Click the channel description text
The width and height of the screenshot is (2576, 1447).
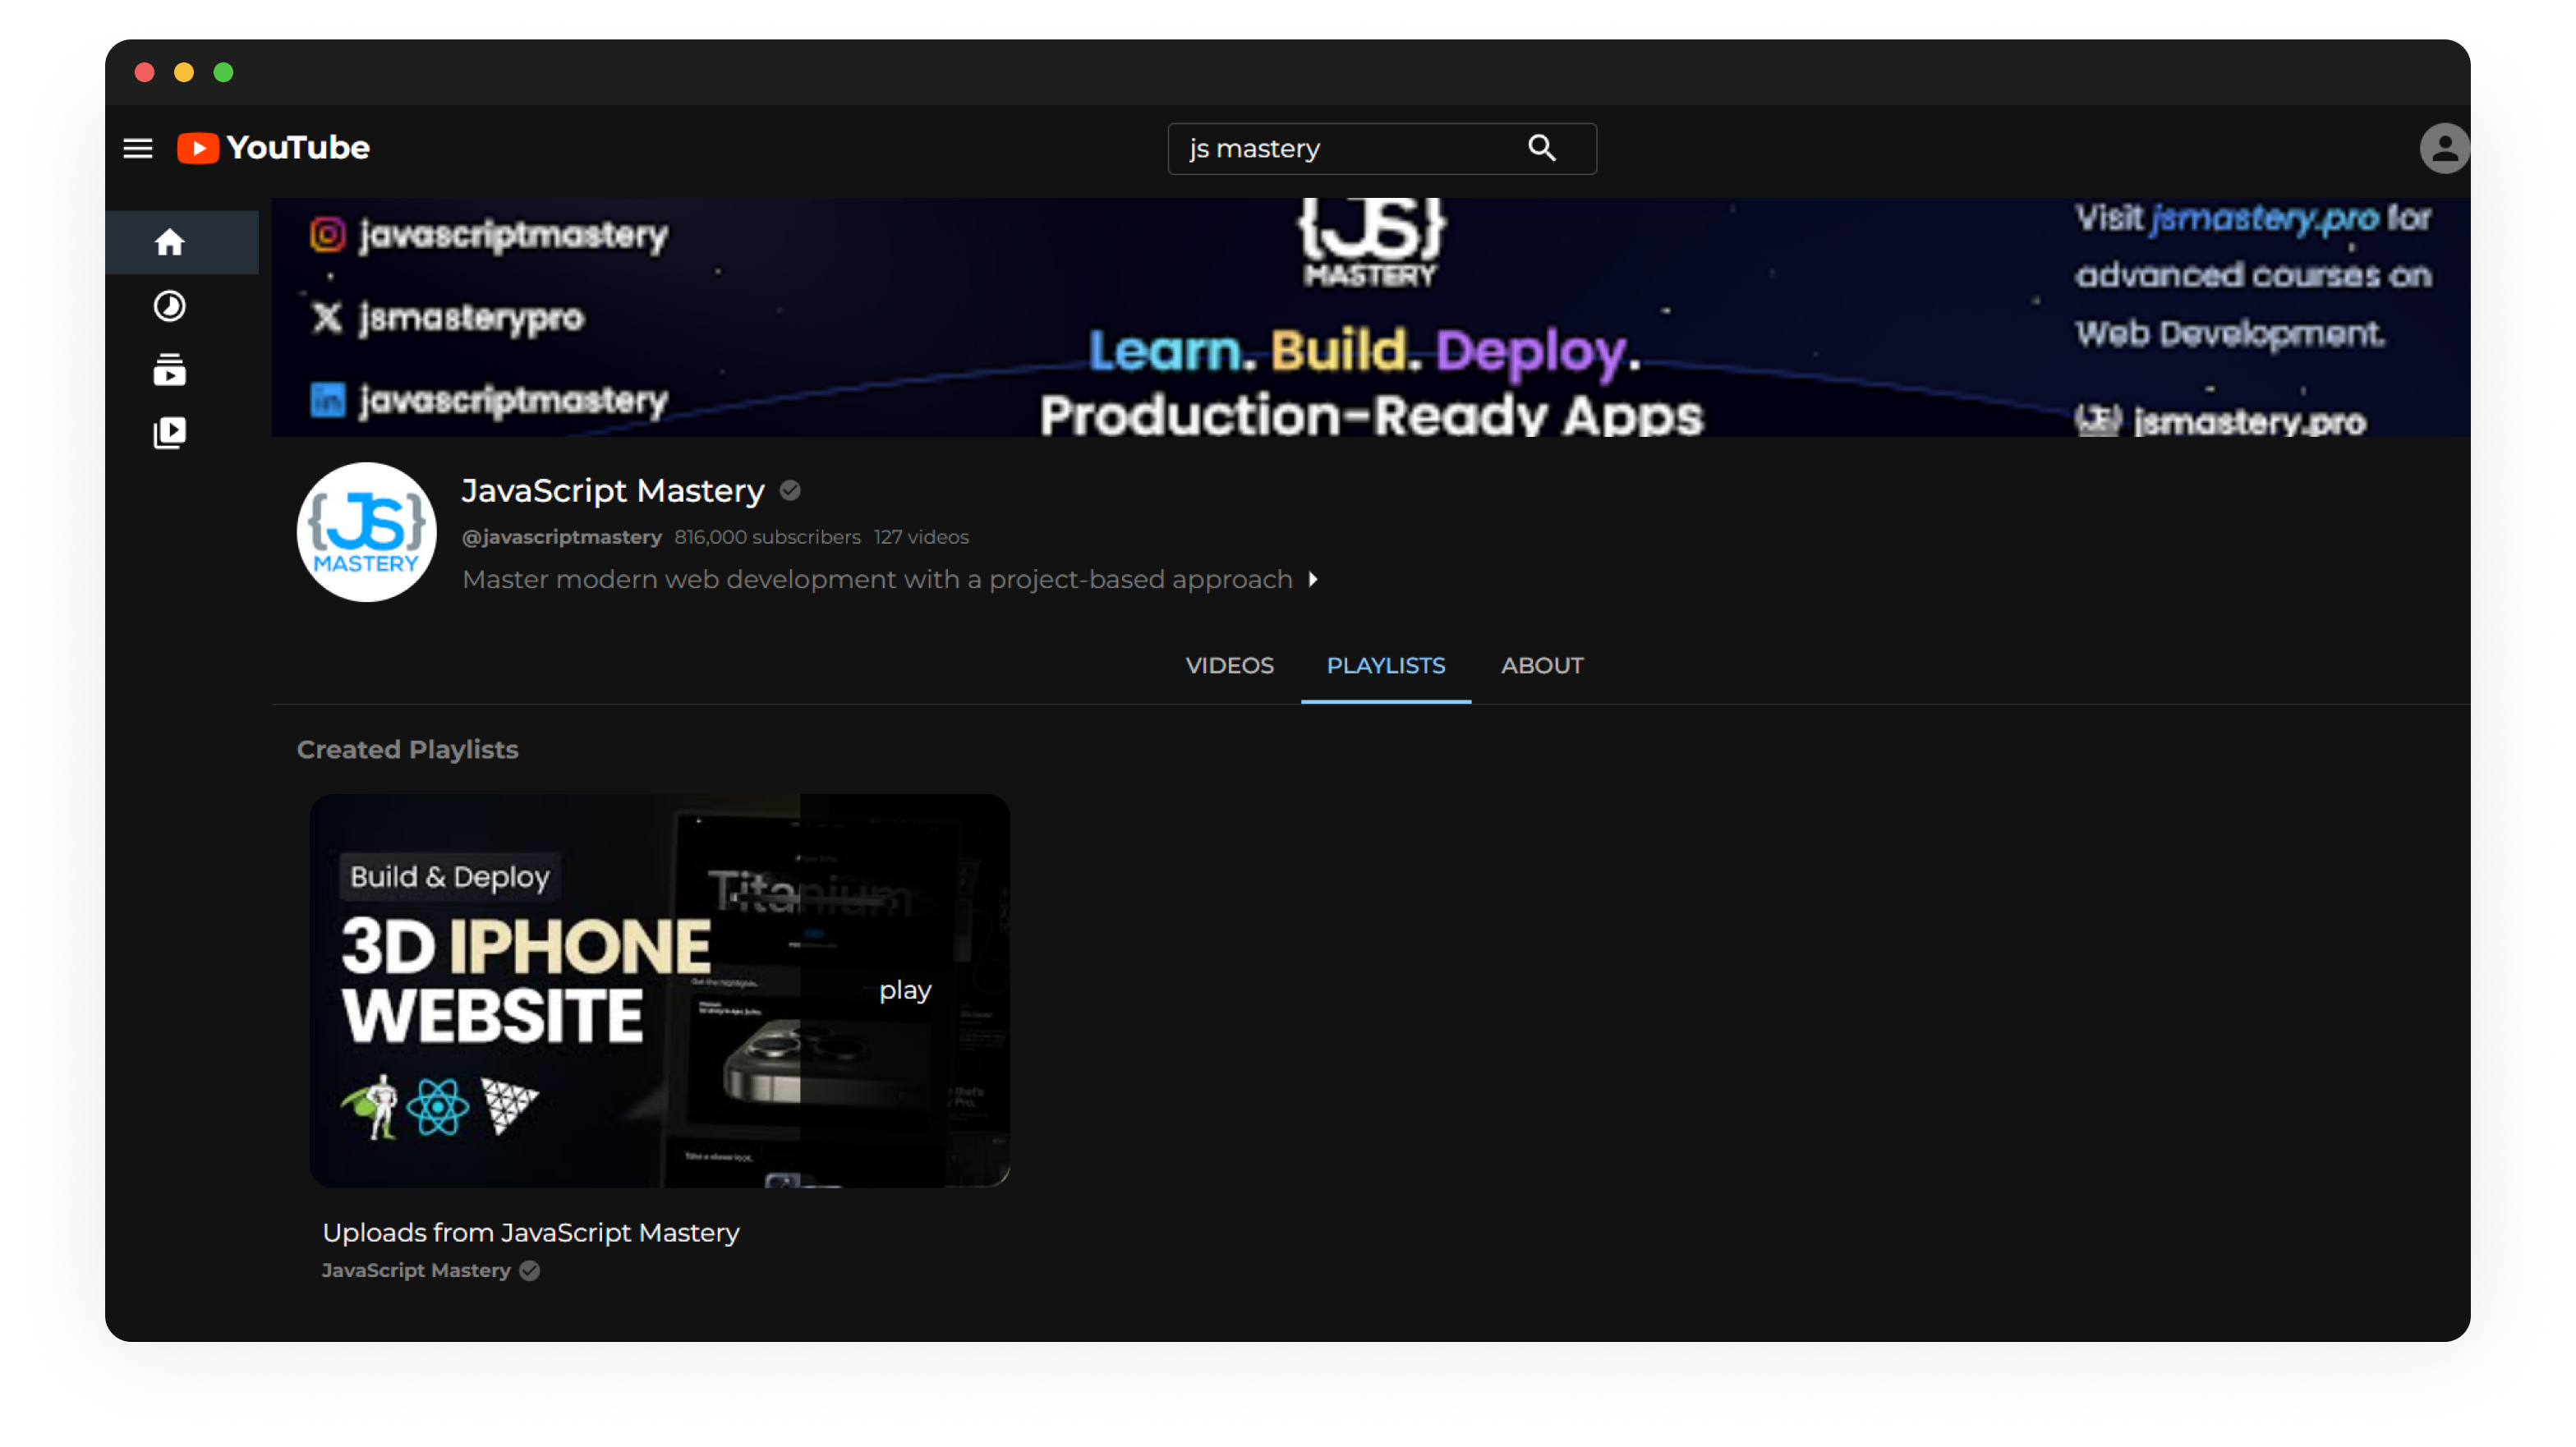pos(878,580)
